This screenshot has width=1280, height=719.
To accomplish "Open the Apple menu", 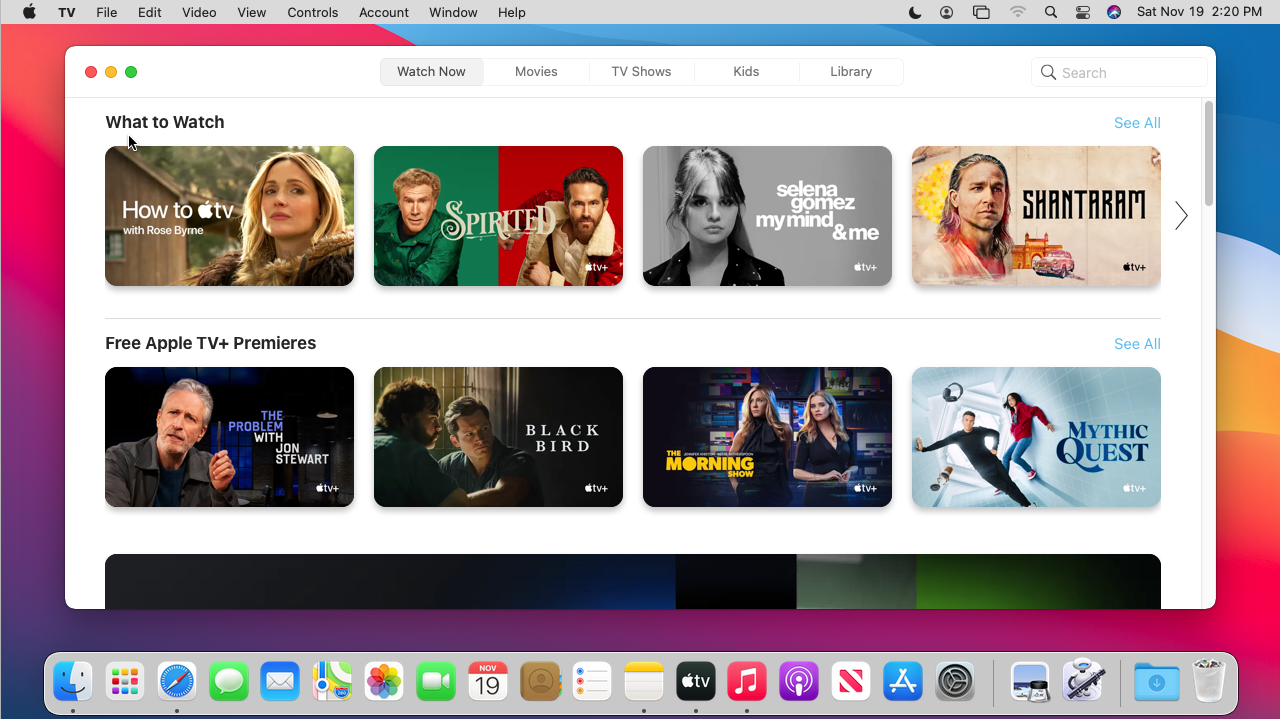I will [x=29, y=12].
